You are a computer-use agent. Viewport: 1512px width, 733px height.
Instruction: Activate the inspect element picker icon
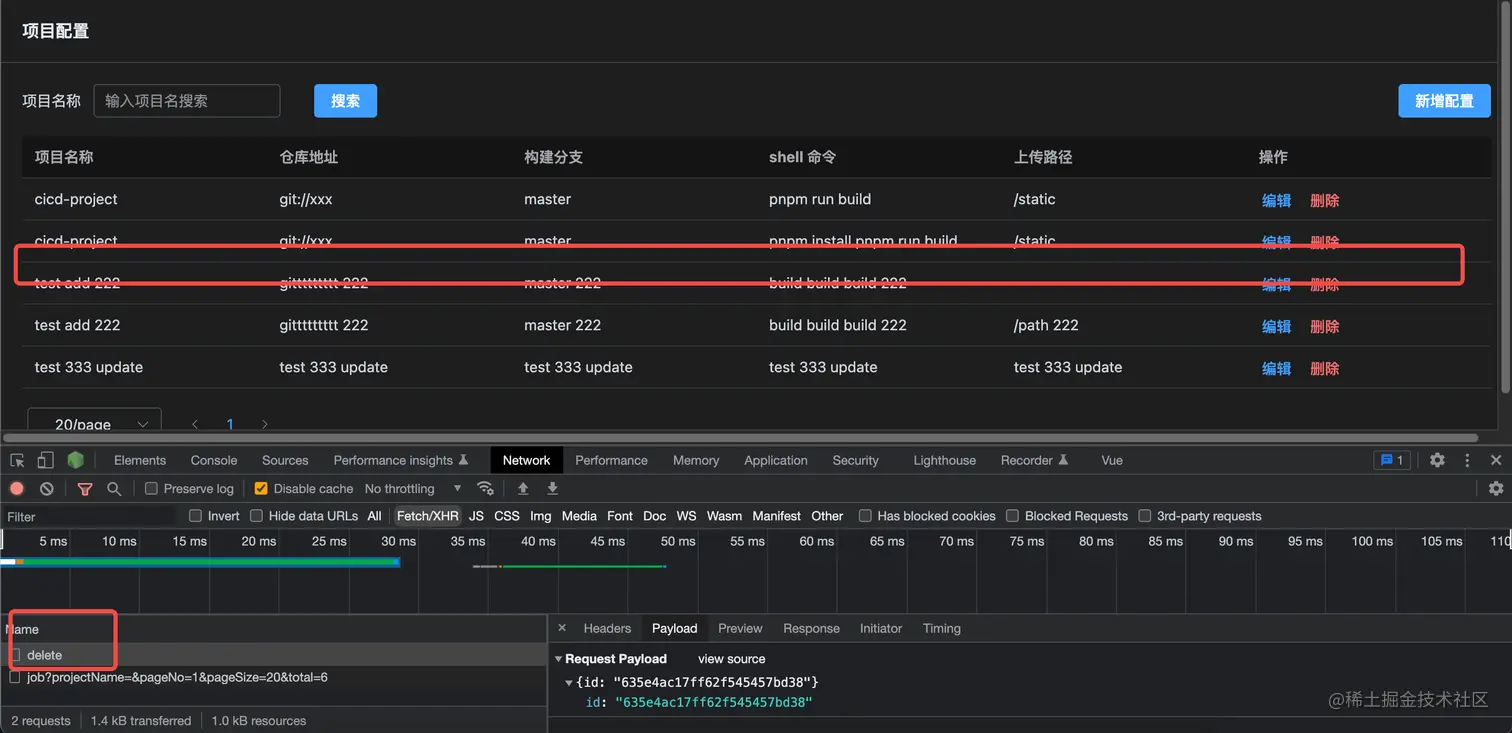pos(17,460)
